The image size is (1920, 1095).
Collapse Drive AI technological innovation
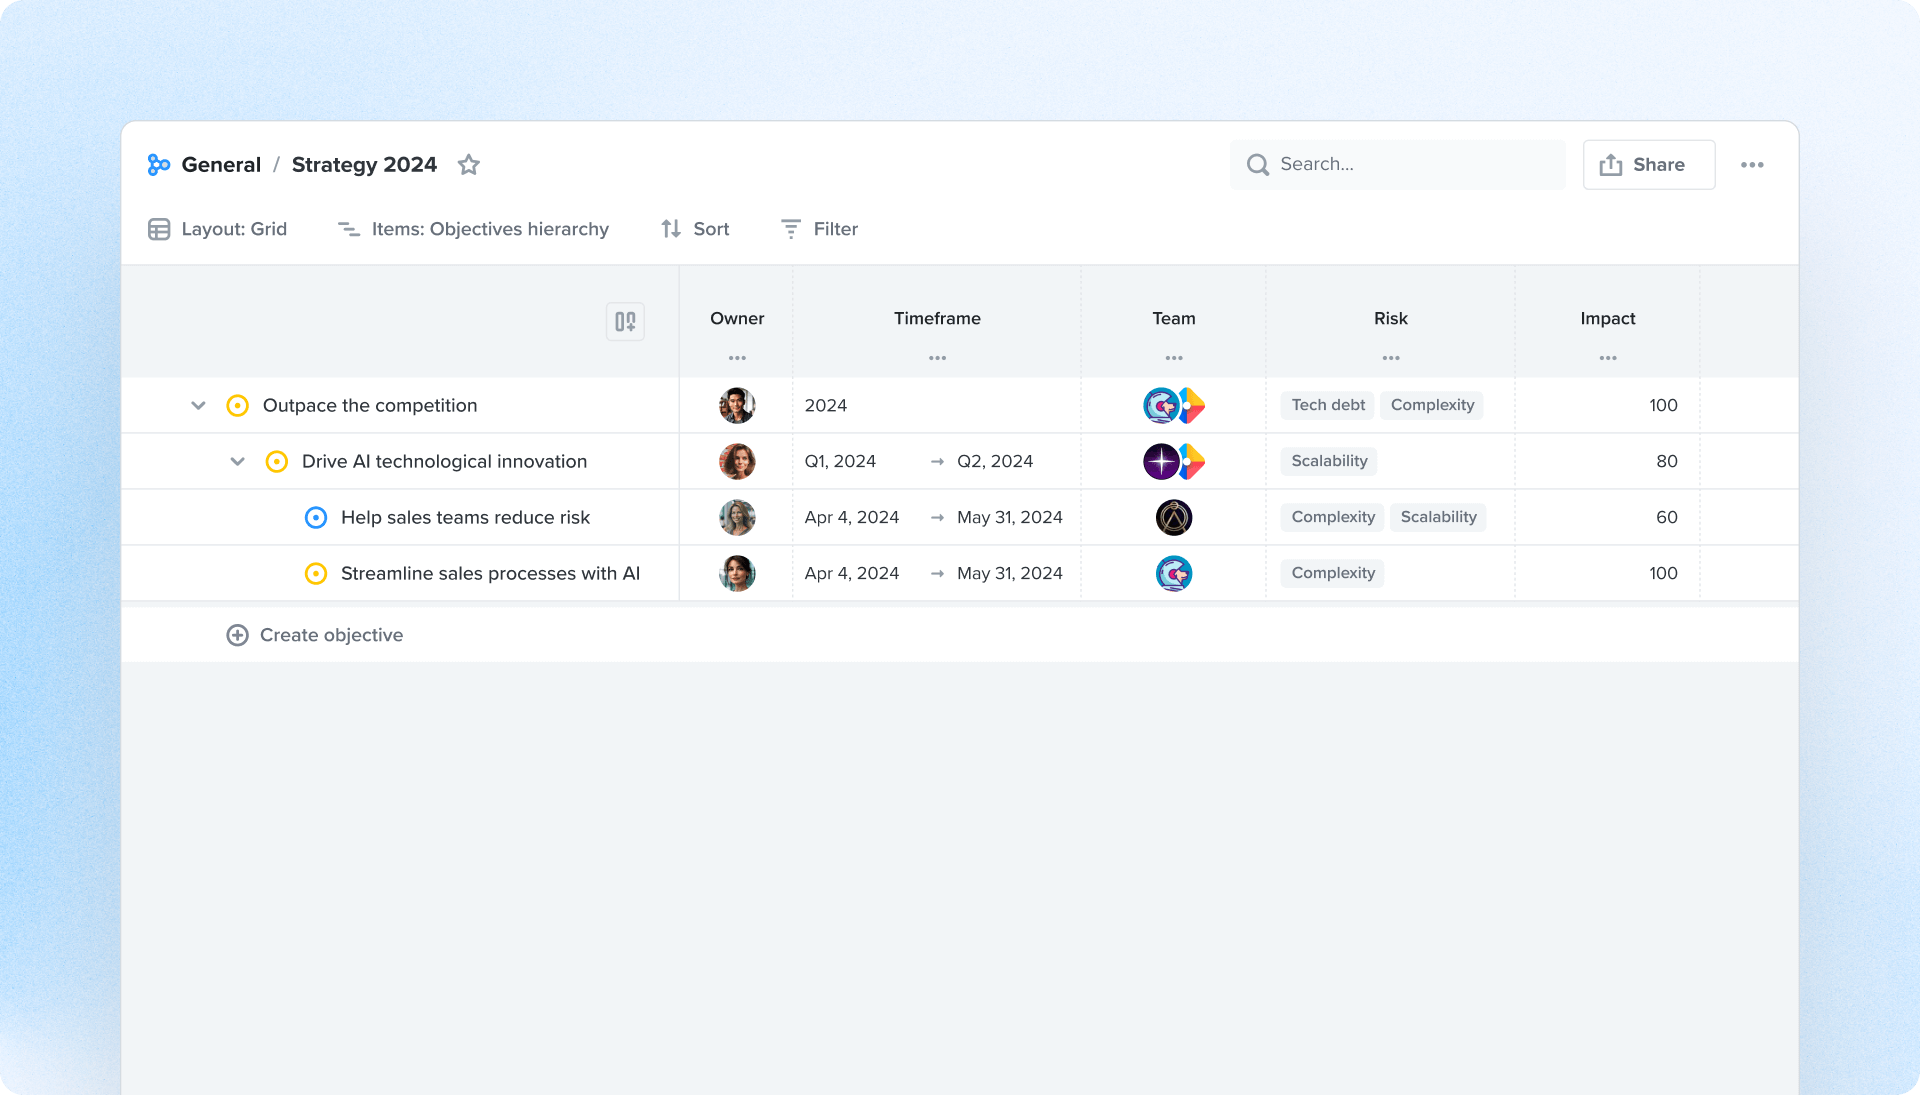[237, 462]
